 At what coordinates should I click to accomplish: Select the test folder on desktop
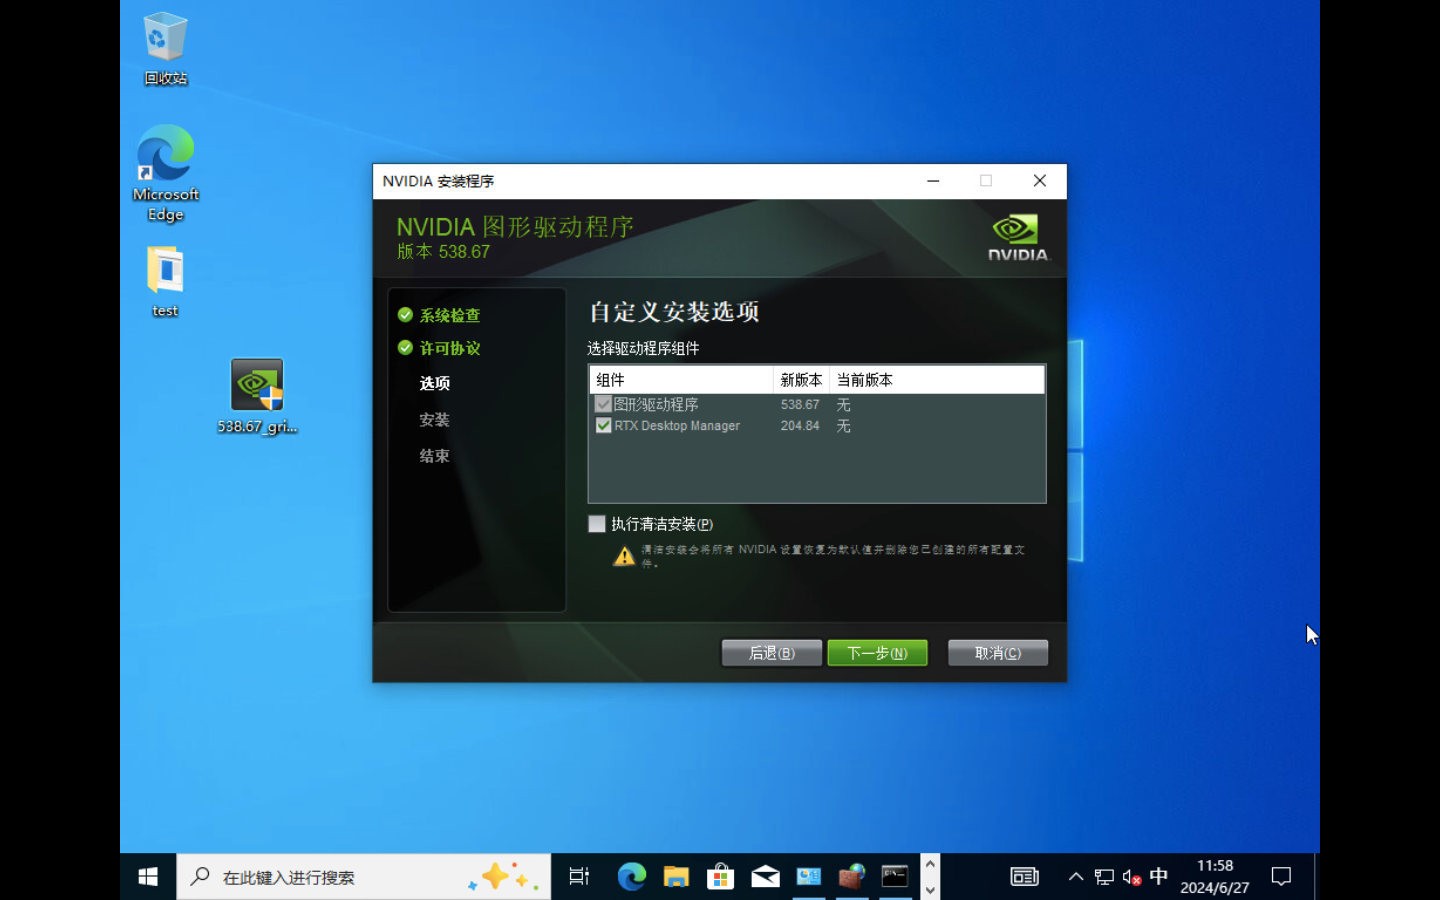(x=165, y=282)
